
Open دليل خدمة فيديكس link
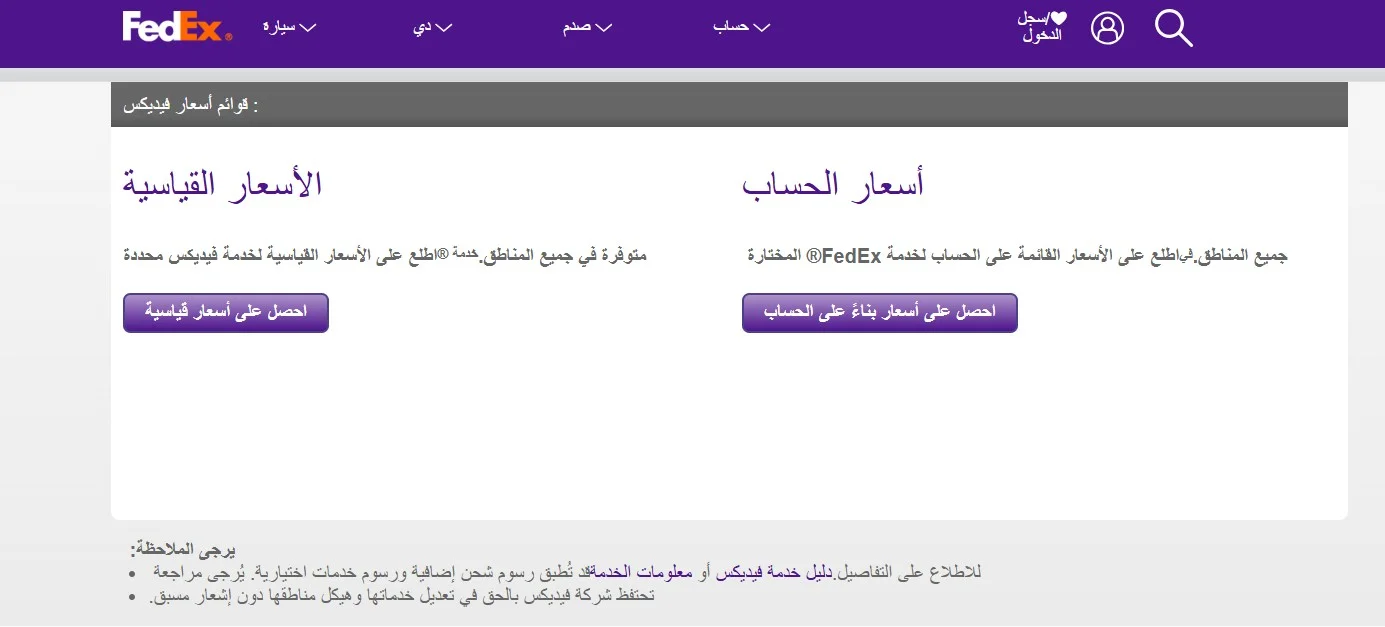point(776,573)
